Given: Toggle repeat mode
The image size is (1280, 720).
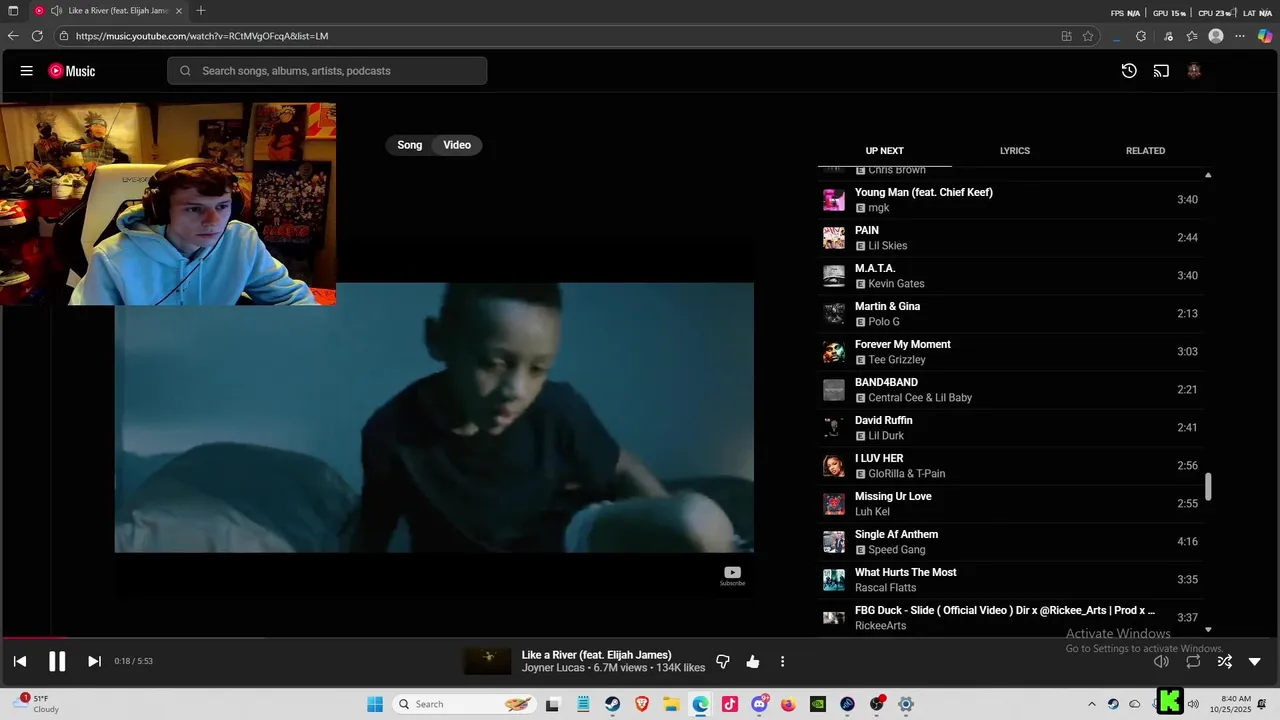Looking at the screenshot, I should coord(1193,661).
